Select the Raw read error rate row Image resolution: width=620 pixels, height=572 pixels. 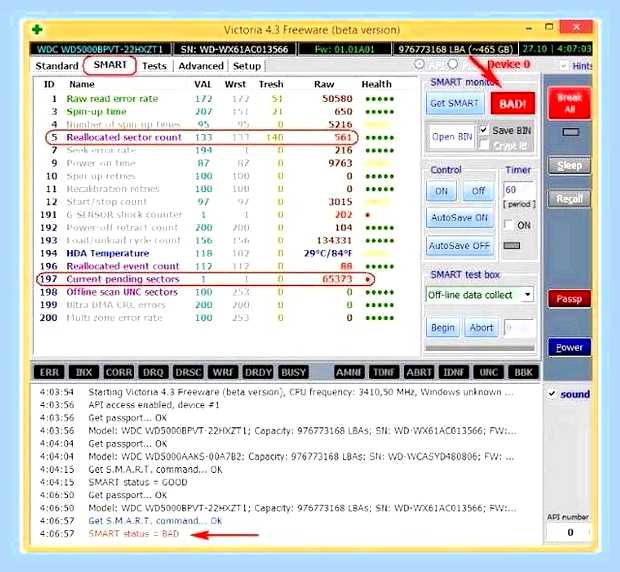pos(217,99)
